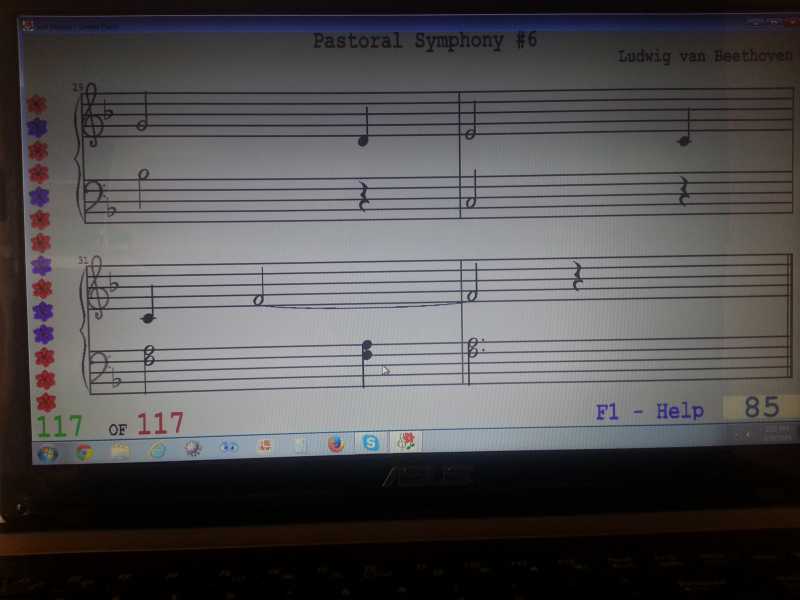
Task: Open the Windows Start menu orb
Action: tap(47, 454)
